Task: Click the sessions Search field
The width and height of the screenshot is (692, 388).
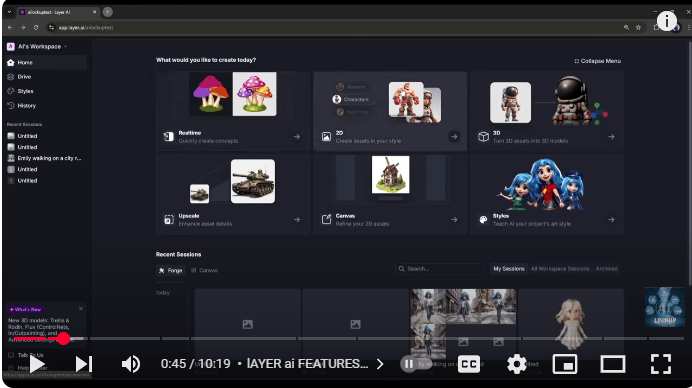Action: 439,269
